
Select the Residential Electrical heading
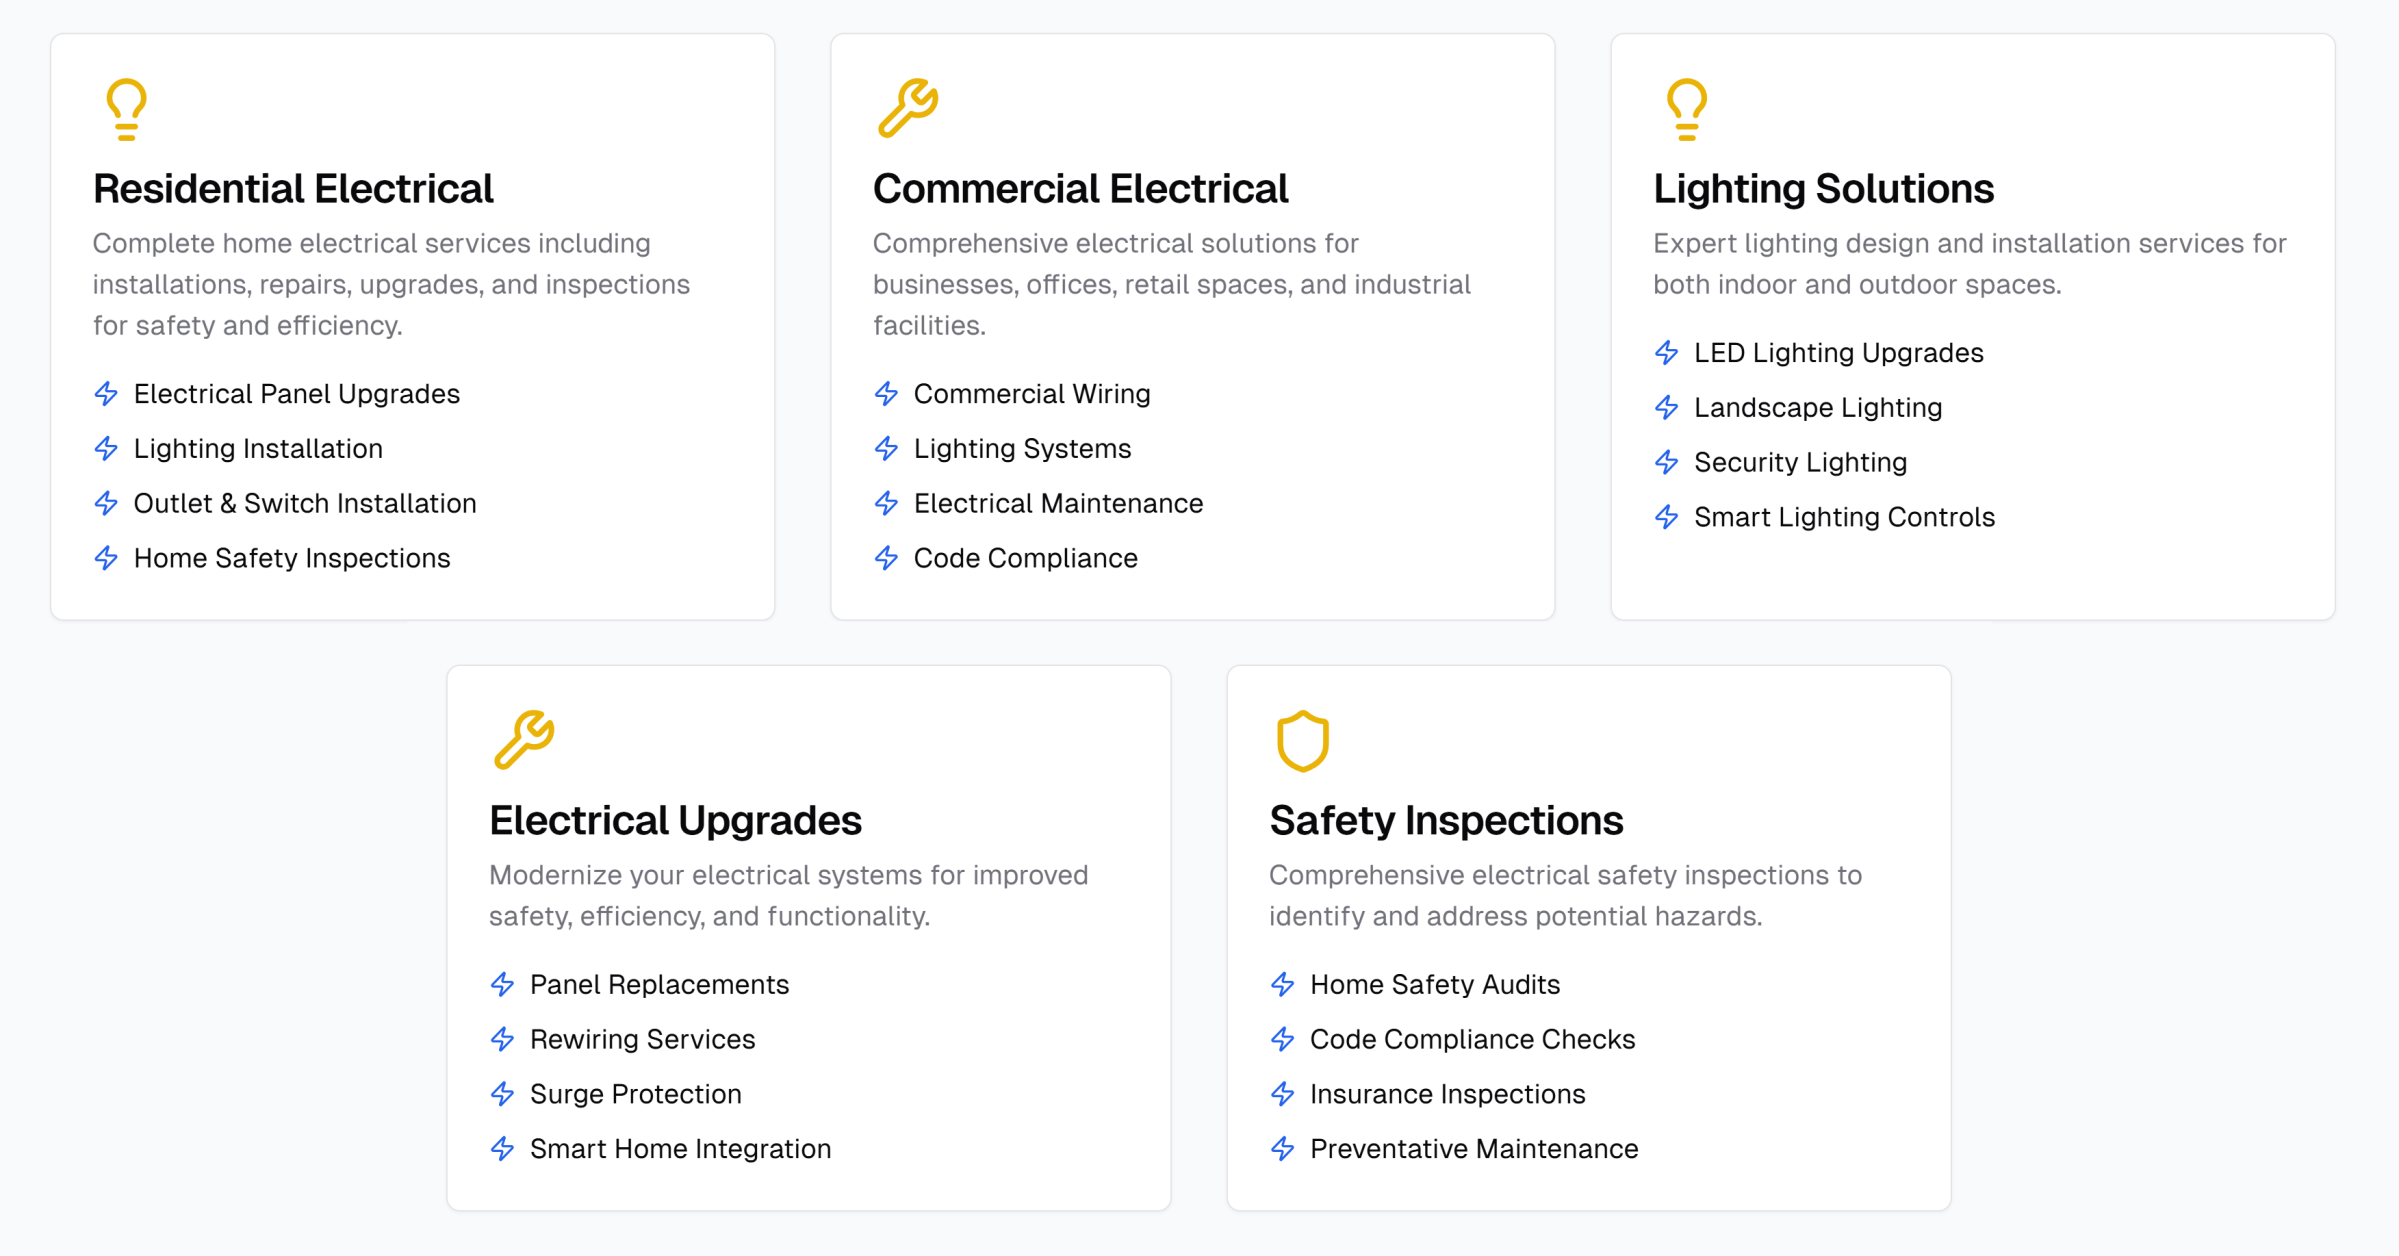point(293,189)
